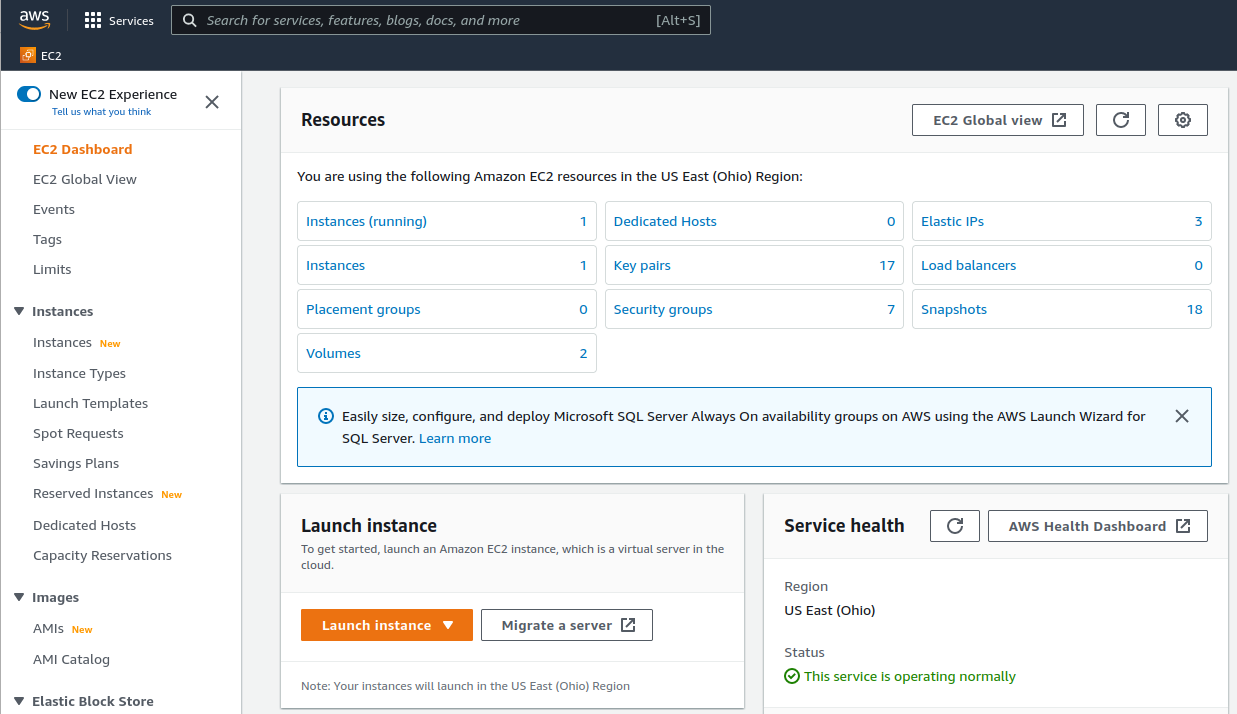Refresh the Resources panel
This screenshot has height=714, width=1237.
point(1121,120)
